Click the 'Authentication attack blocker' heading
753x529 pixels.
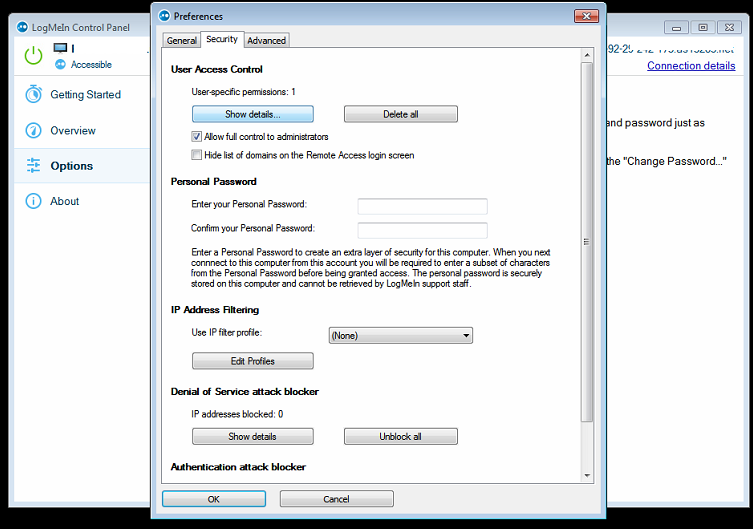(x=238, y=467)
